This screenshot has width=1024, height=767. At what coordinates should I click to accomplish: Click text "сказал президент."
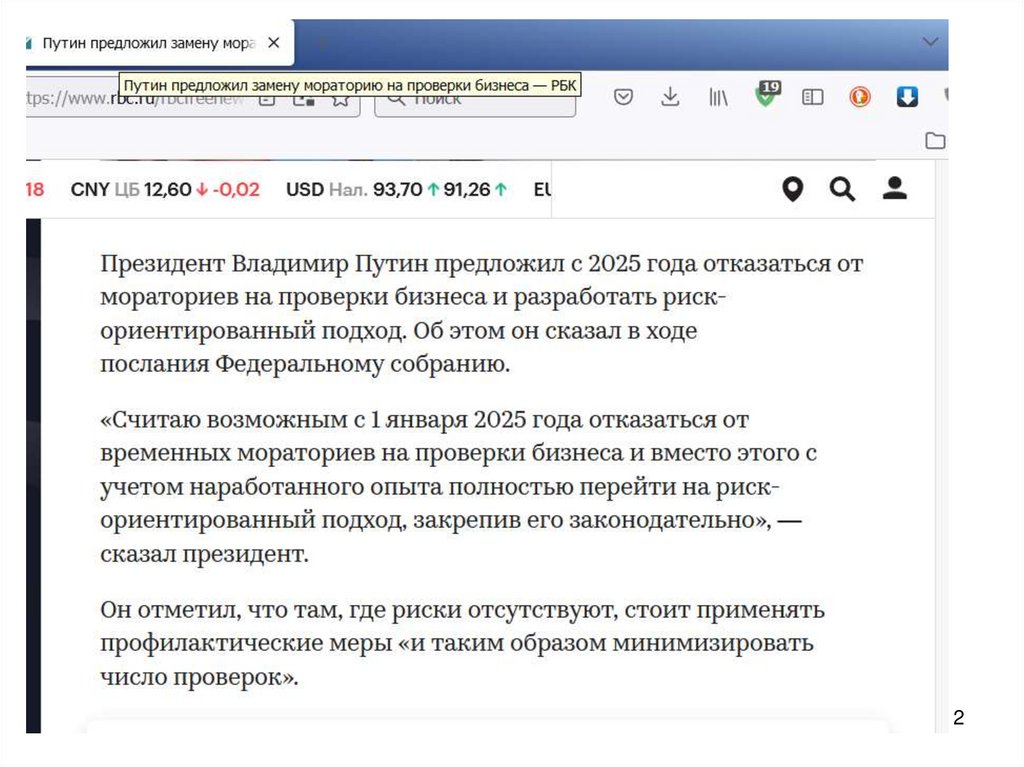coord(204,554)
